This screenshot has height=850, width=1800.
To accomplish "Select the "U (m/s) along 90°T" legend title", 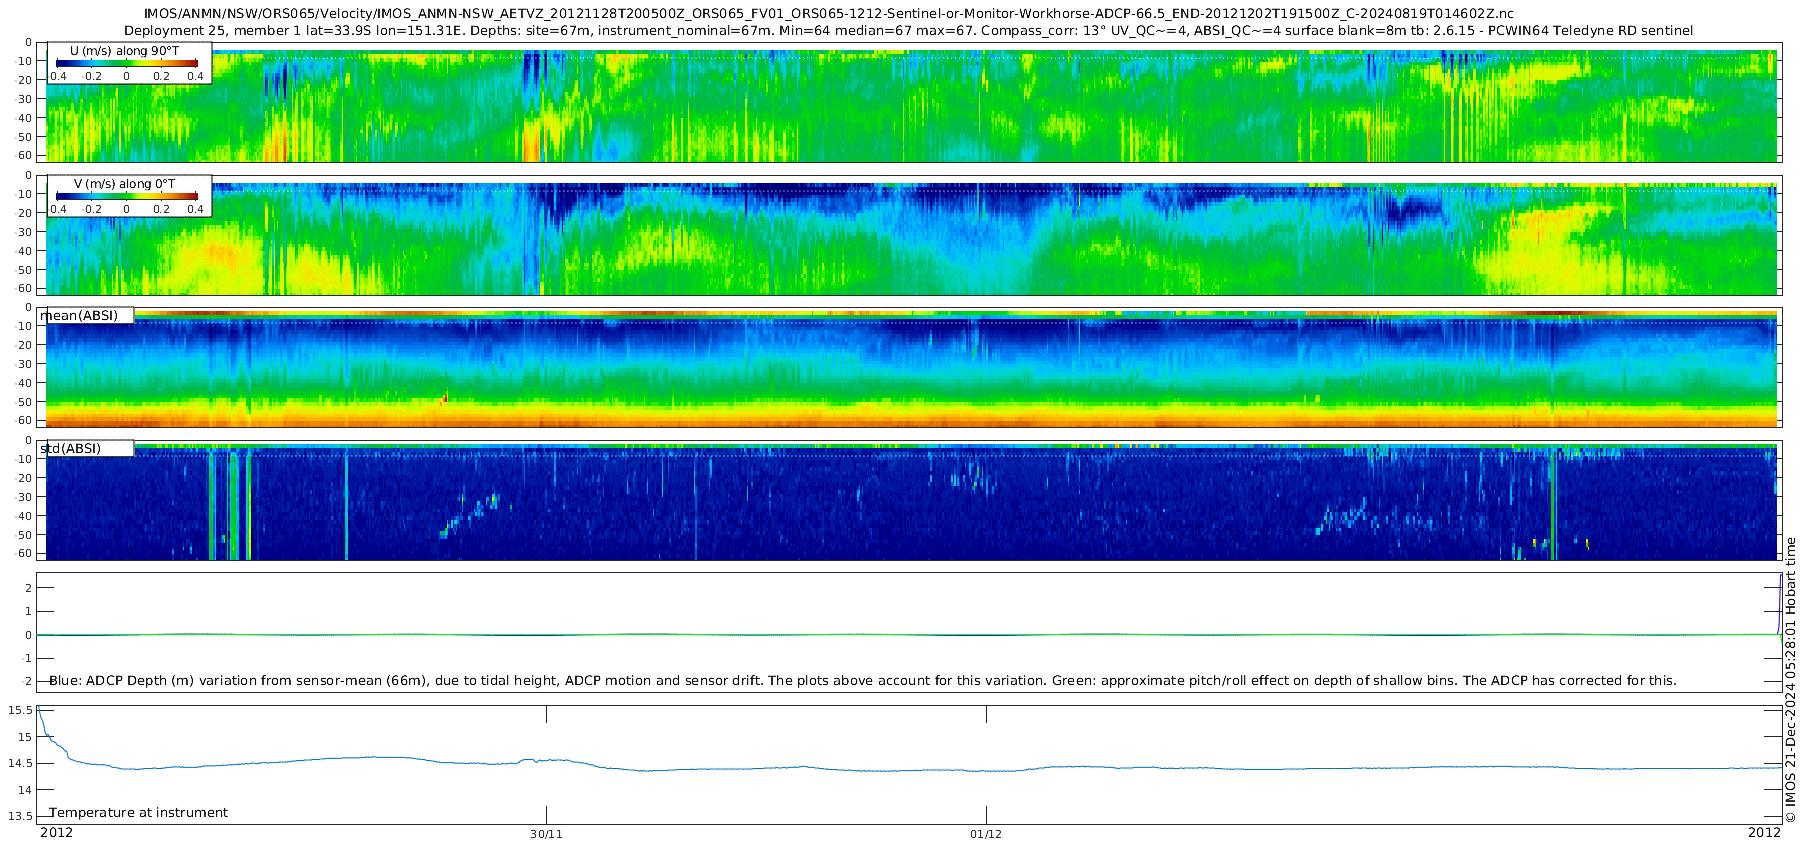I will (125, 50).
